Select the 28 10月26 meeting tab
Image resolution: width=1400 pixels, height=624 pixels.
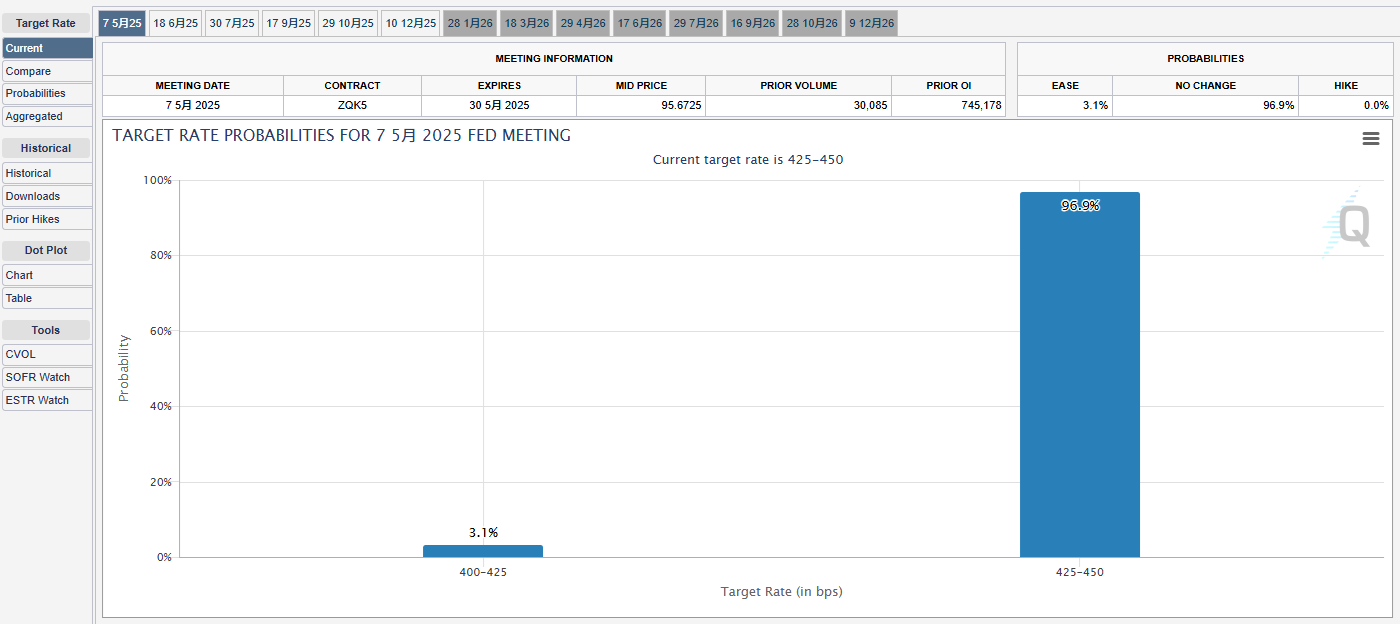812,23
